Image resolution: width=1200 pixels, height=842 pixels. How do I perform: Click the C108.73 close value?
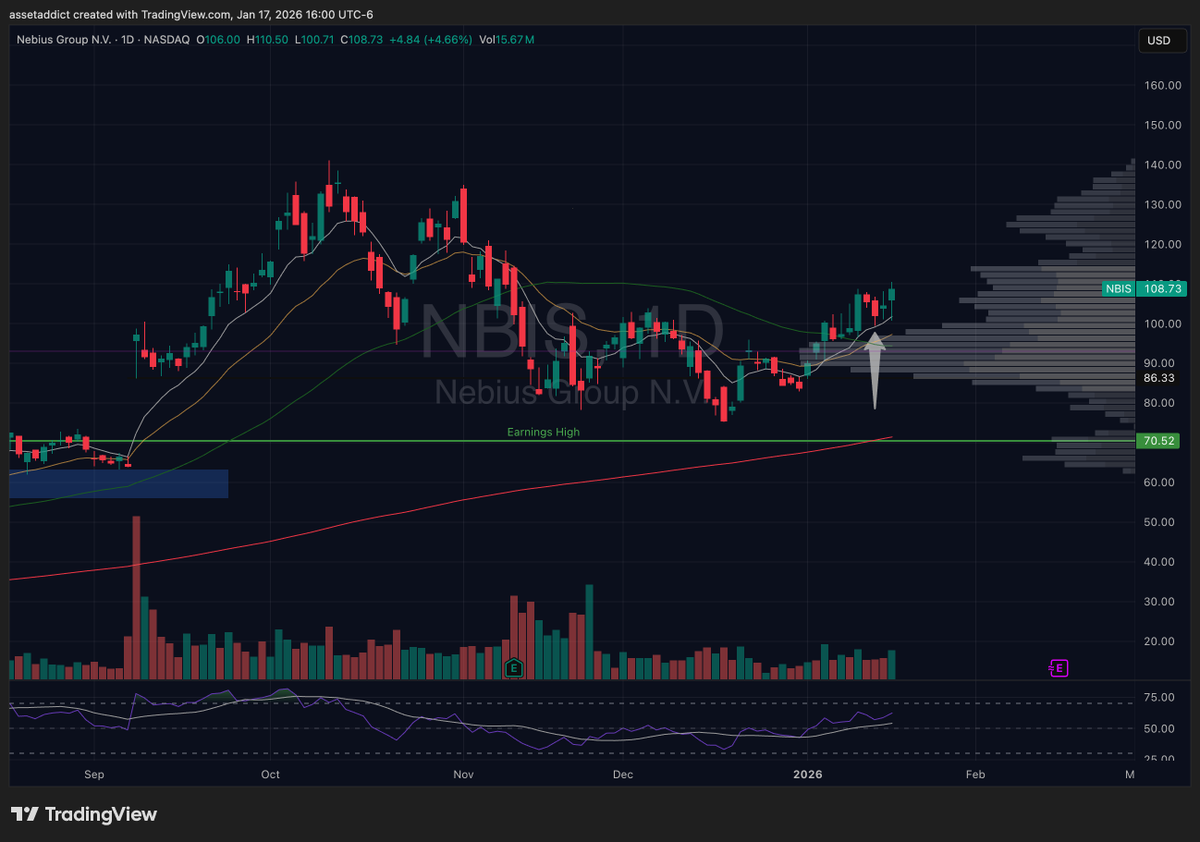pyautogui.click(x=360, y=39)
